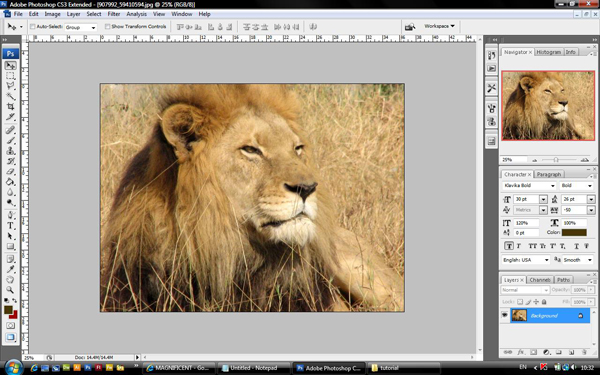Open the Workspace dropdown
The width and height of the screenshot is (600, 375).
[439, 26]
